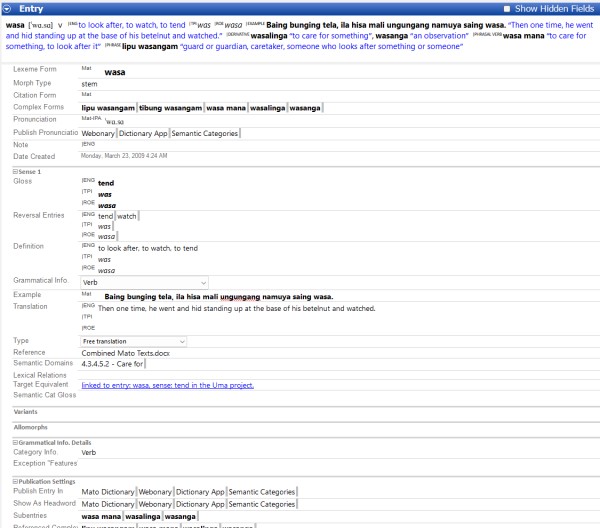Click the Date Created value
Screen dimensions: 600x528
click(x=124, y=156)
